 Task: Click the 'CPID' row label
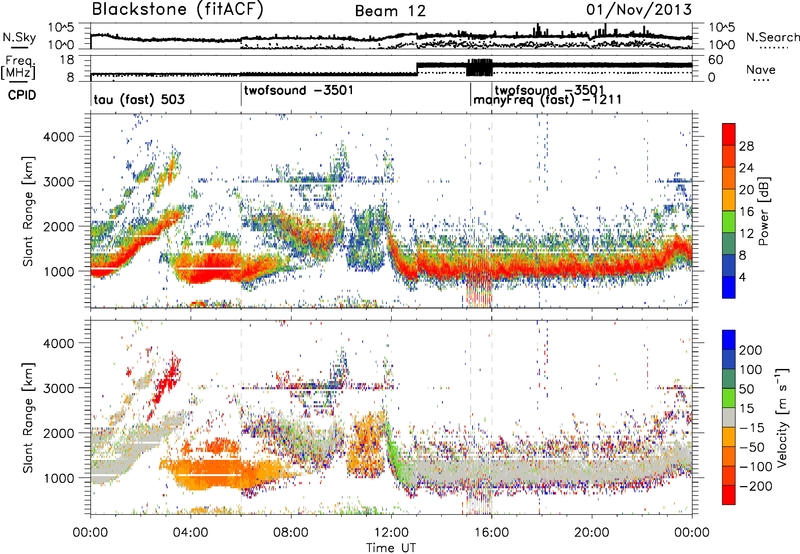point(22,95)
